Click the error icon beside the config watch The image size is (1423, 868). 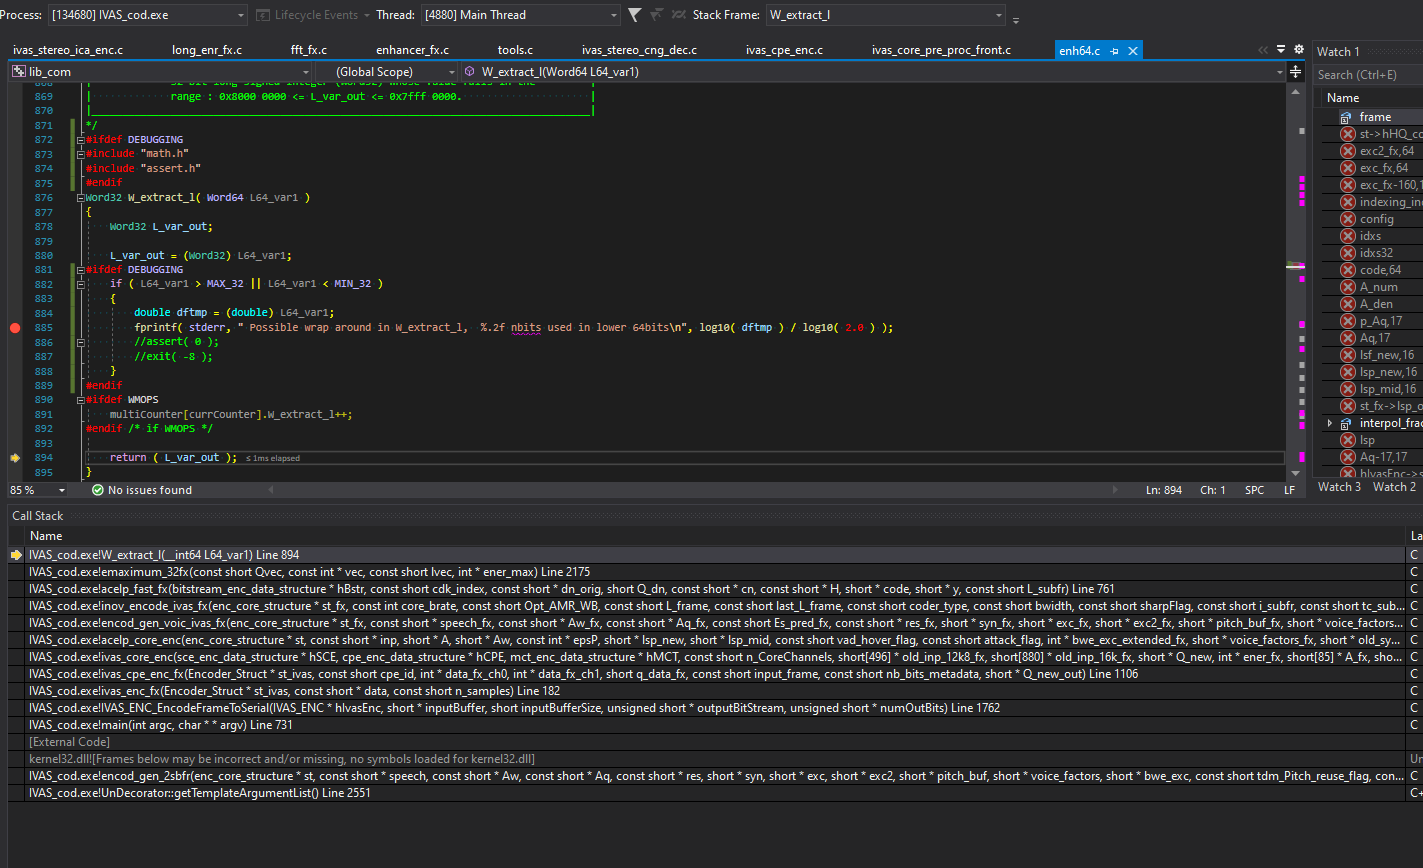[1347, 219]
